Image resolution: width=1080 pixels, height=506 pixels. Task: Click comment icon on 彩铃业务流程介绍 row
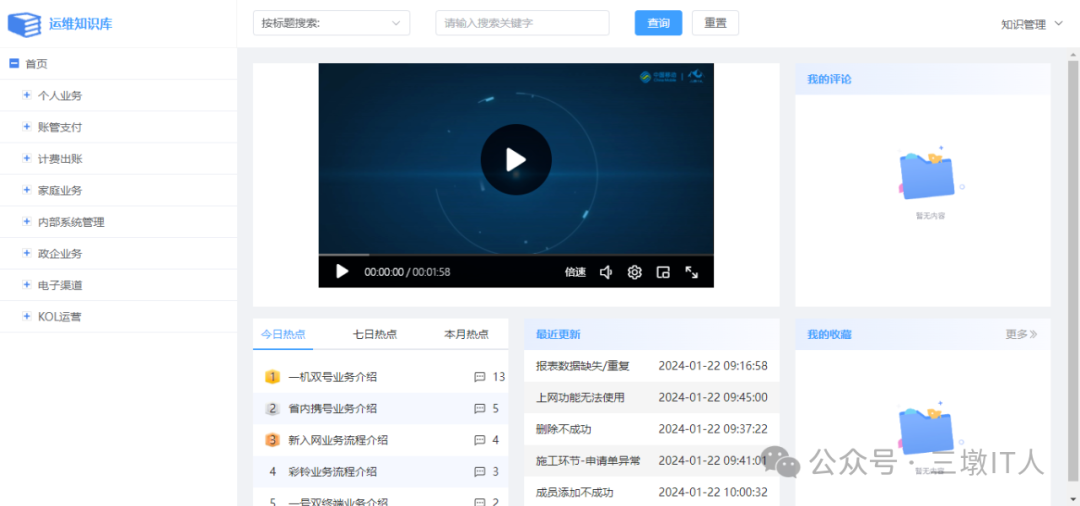click(x=480, y=472)
